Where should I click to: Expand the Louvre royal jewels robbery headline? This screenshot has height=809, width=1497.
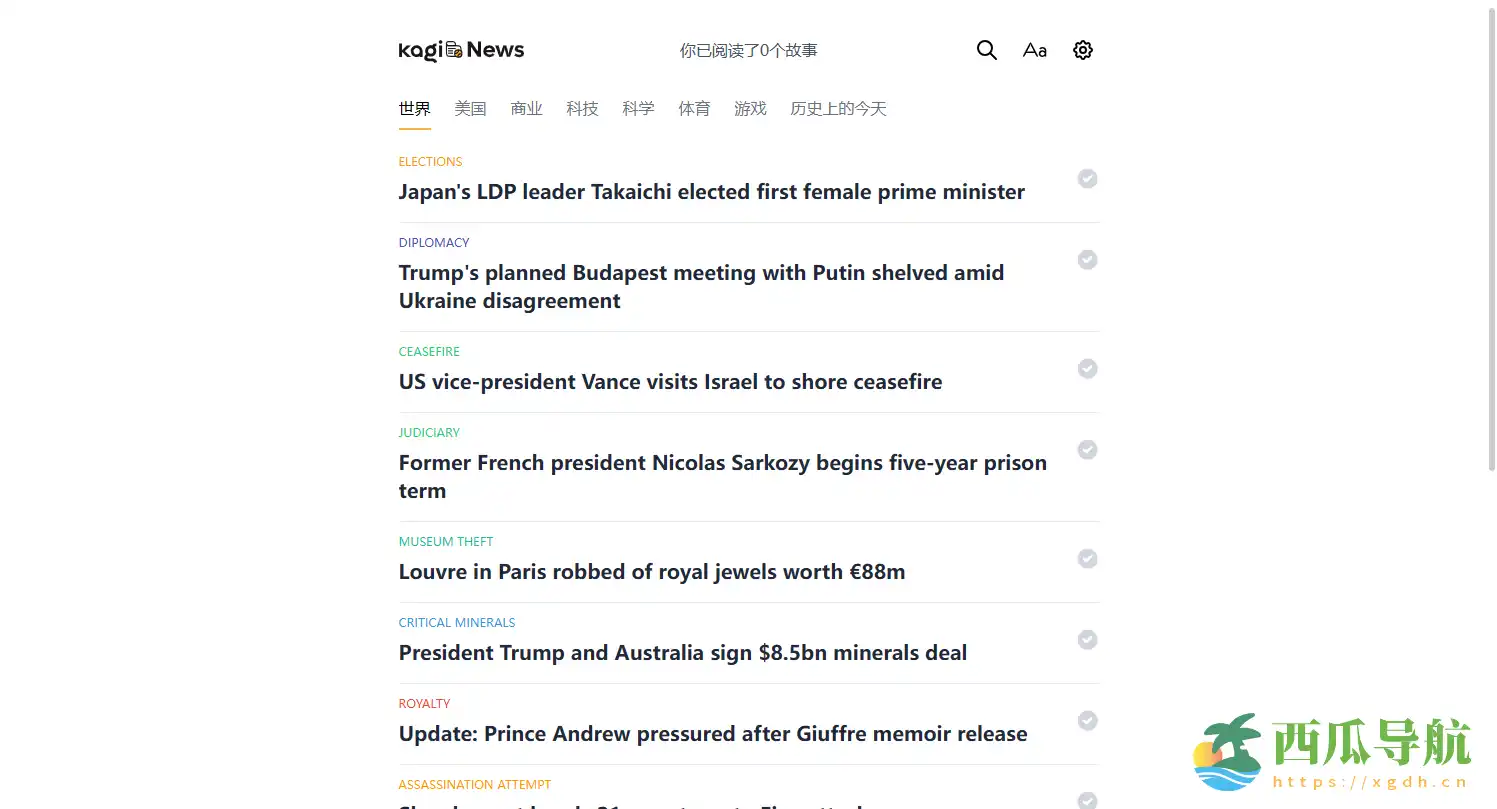click(x=651, y=572)
